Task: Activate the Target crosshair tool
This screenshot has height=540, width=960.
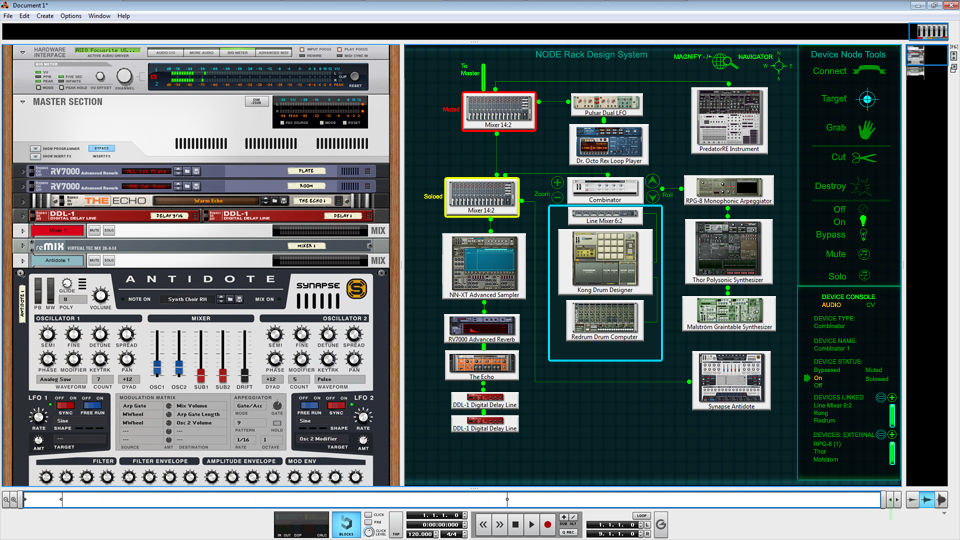Action: [867, 99]
